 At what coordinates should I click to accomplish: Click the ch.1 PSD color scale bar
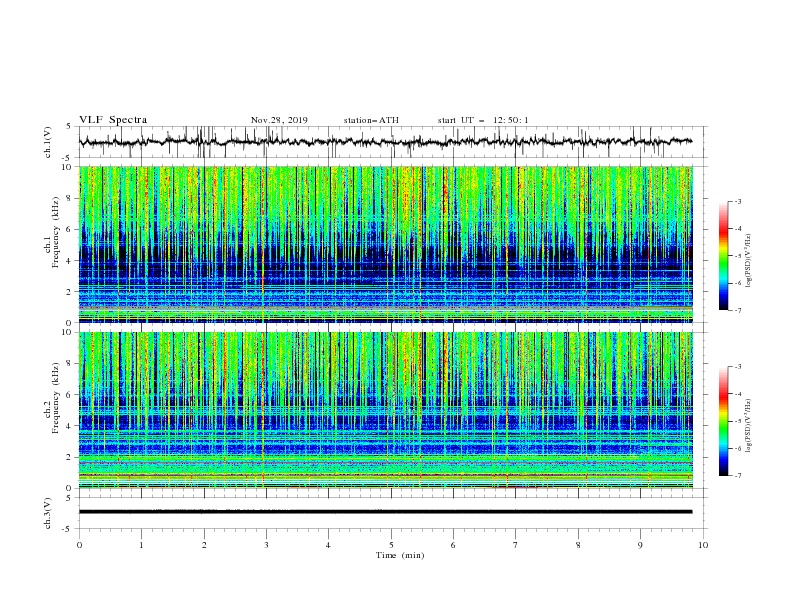click(724, 256)
